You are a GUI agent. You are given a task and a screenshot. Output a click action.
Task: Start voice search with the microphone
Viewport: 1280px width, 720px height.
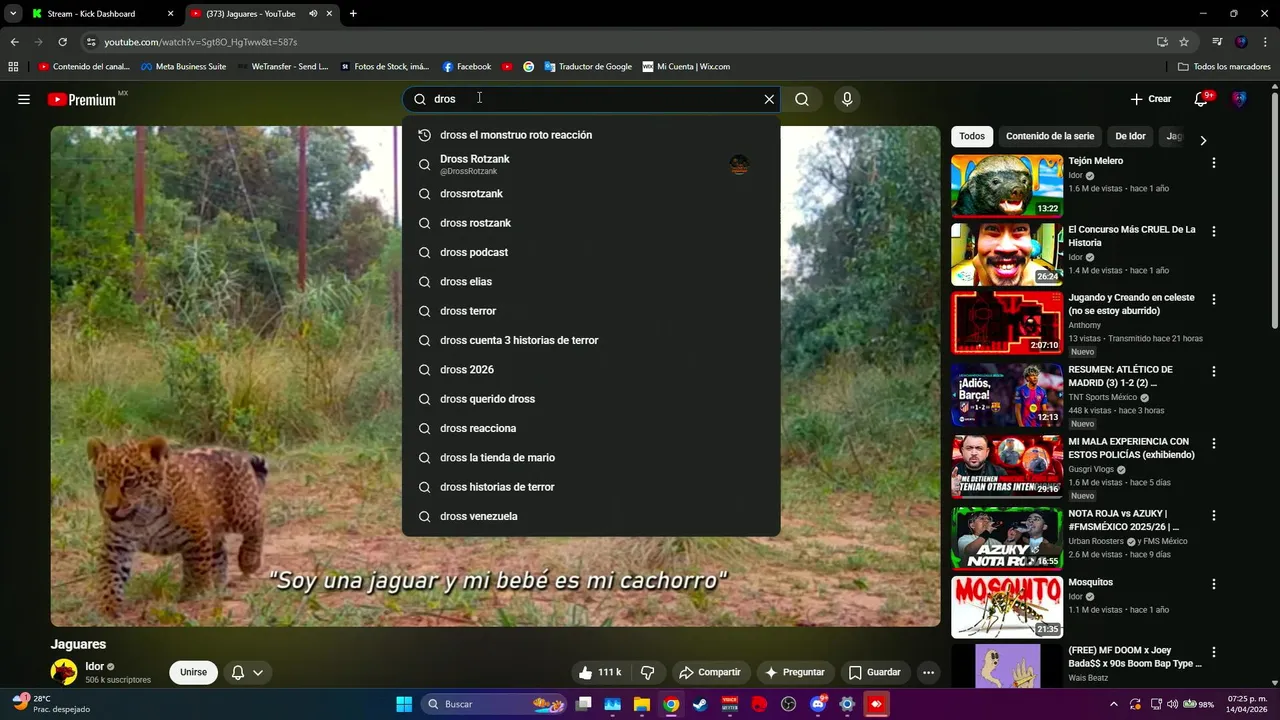coord(847,99)
